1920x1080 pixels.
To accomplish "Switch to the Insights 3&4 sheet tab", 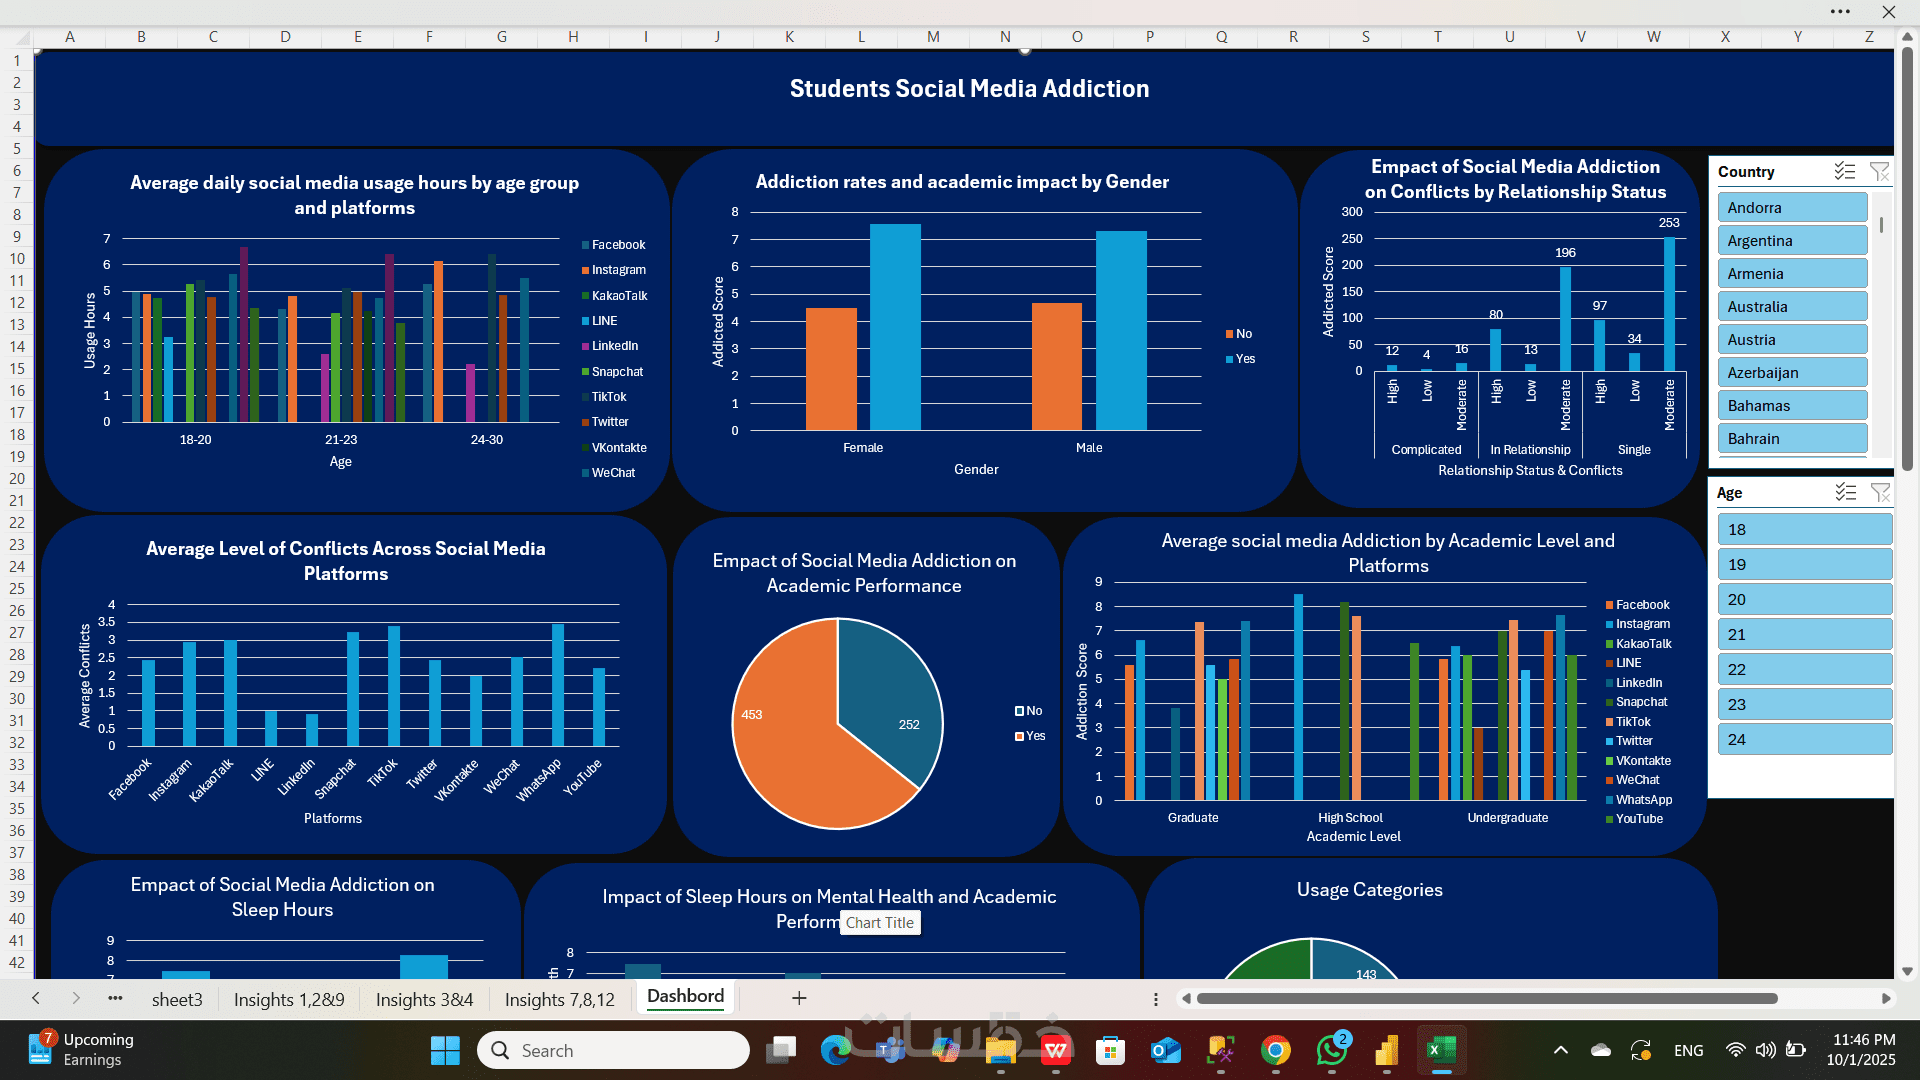I will (x=424, y=999).
